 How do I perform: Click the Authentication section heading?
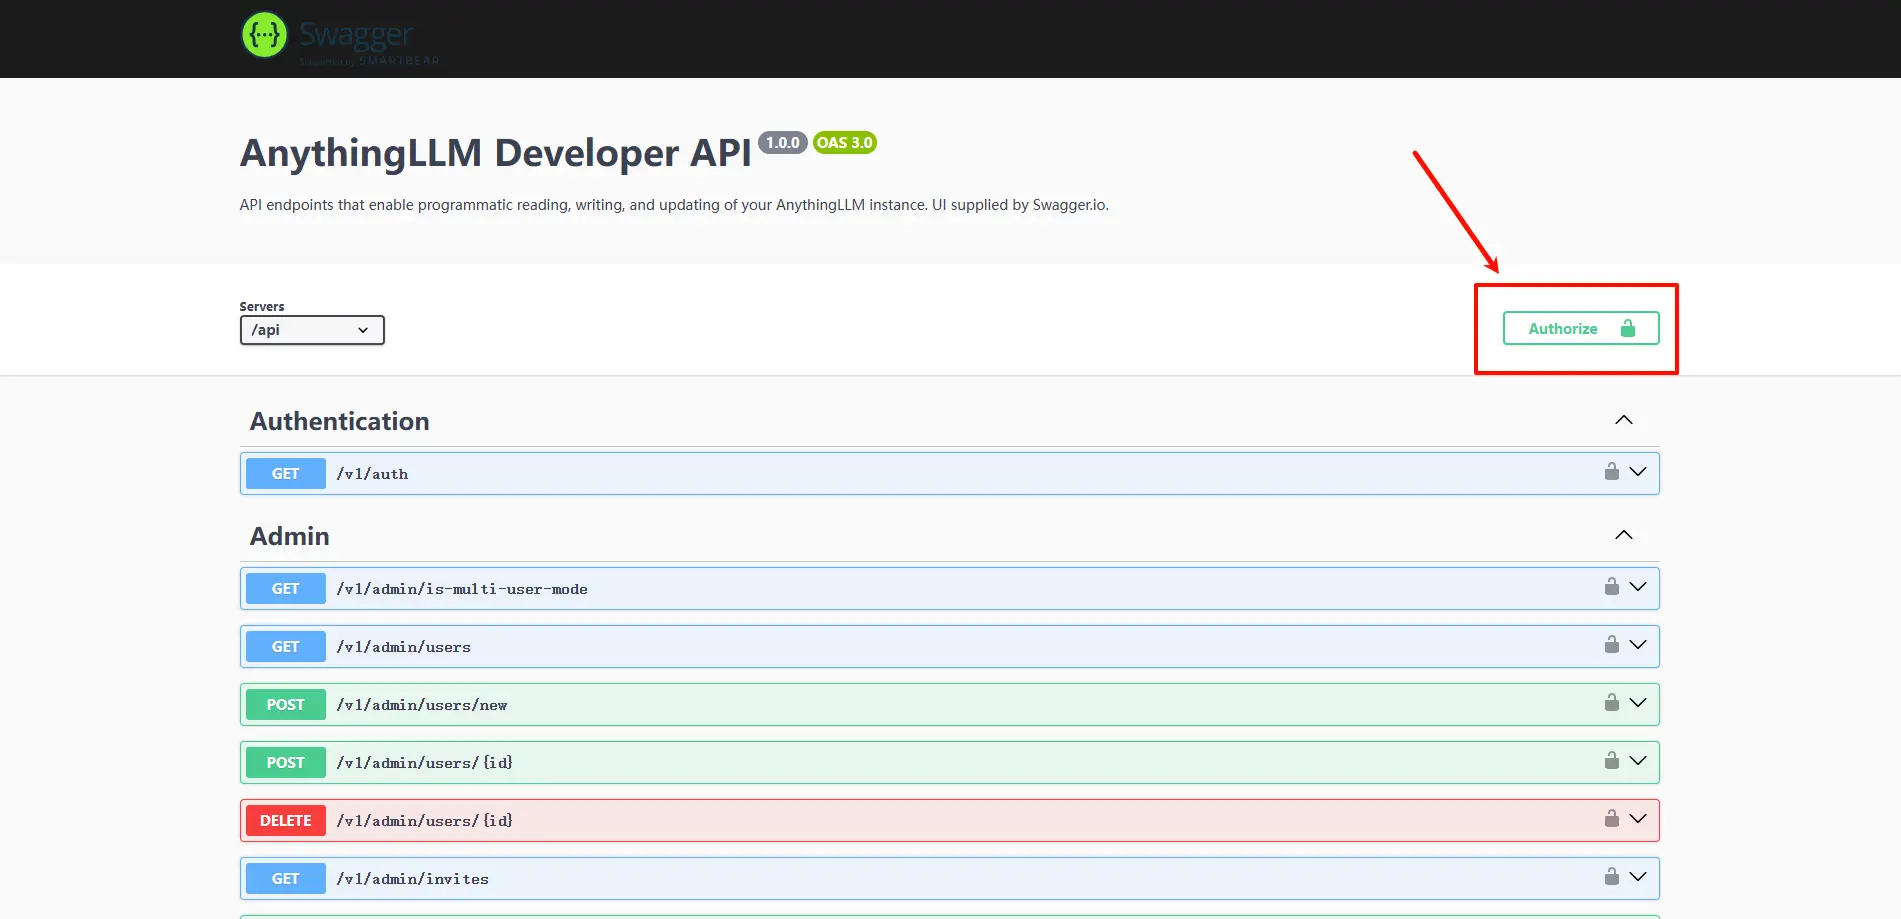point(340,421)
